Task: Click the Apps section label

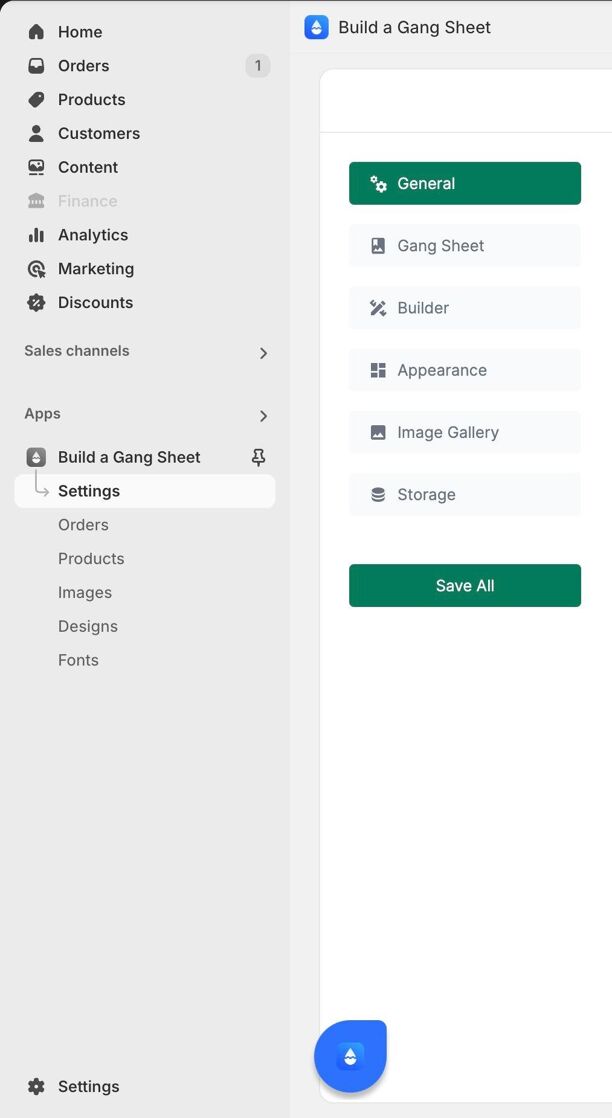Action: click(x=42, y=414)
